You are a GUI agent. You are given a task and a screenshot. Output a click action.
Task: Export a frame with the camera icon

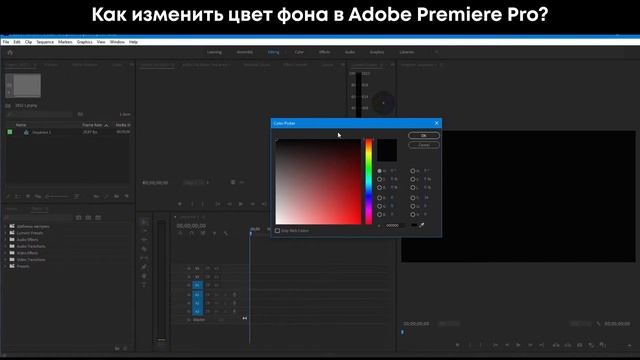[x=579, y=345]
